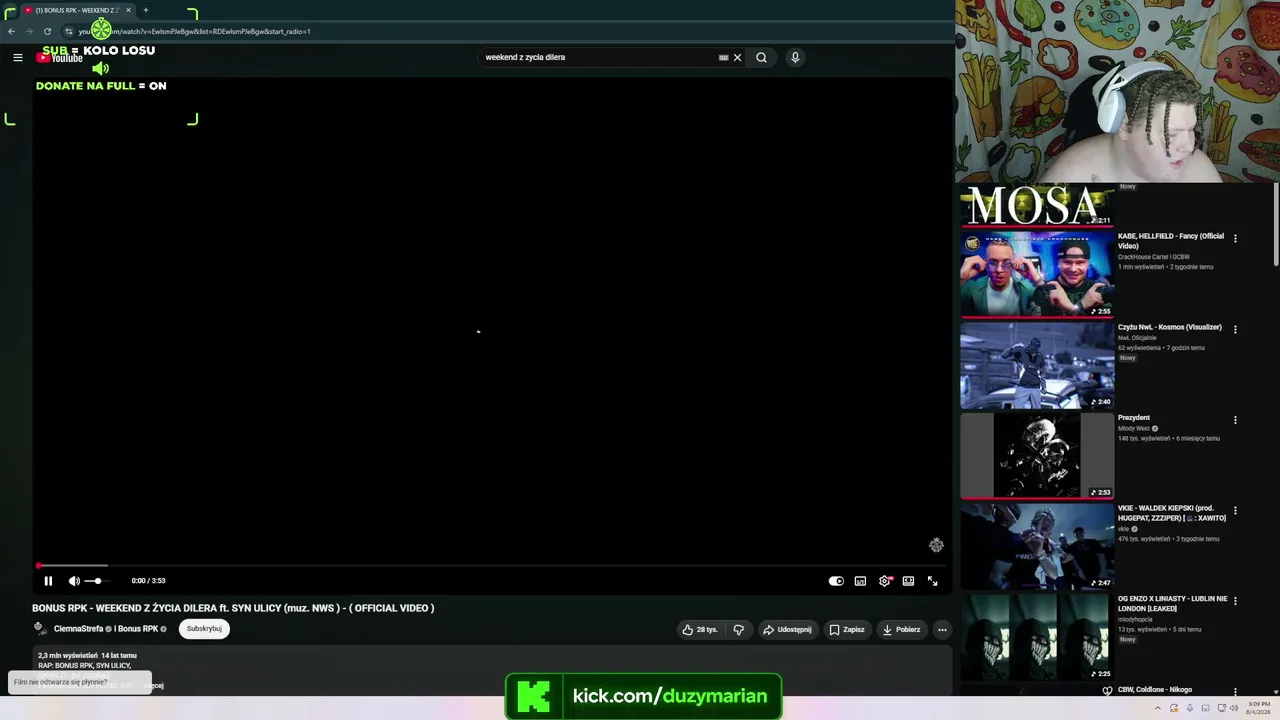Dislike the video
The image size is (1280, 720).
739,630
